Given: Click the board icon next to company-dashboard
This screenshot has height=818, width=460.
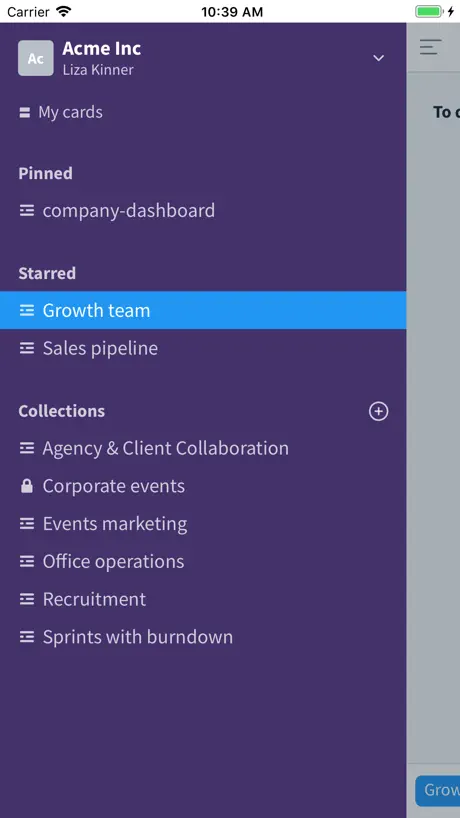Looking at the screenshot, I should coord(27,210).
